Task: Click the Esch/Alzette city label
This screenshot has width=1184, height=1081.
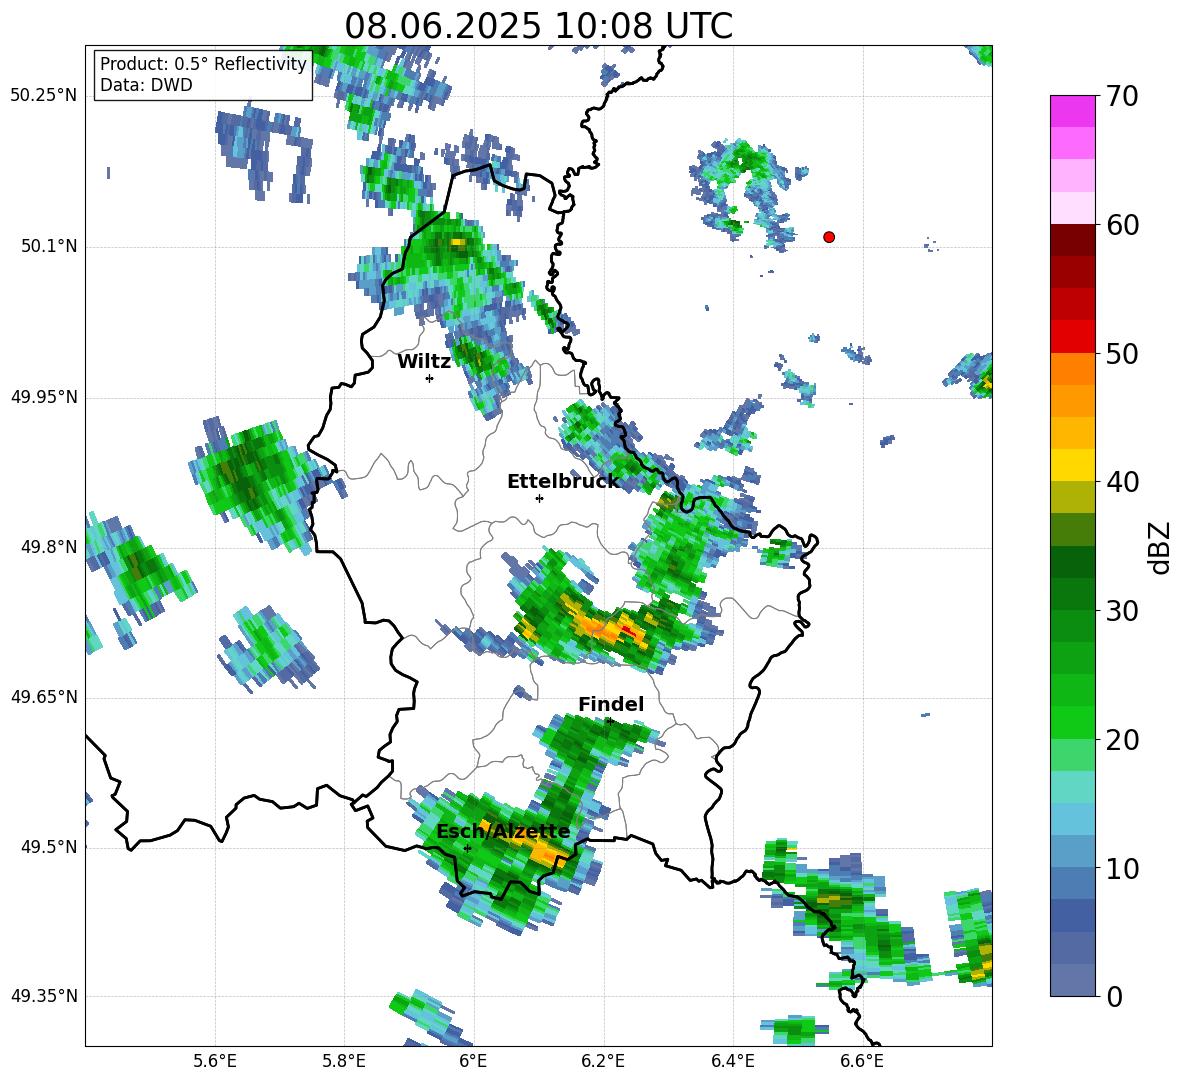Action: tap(503, 832)
